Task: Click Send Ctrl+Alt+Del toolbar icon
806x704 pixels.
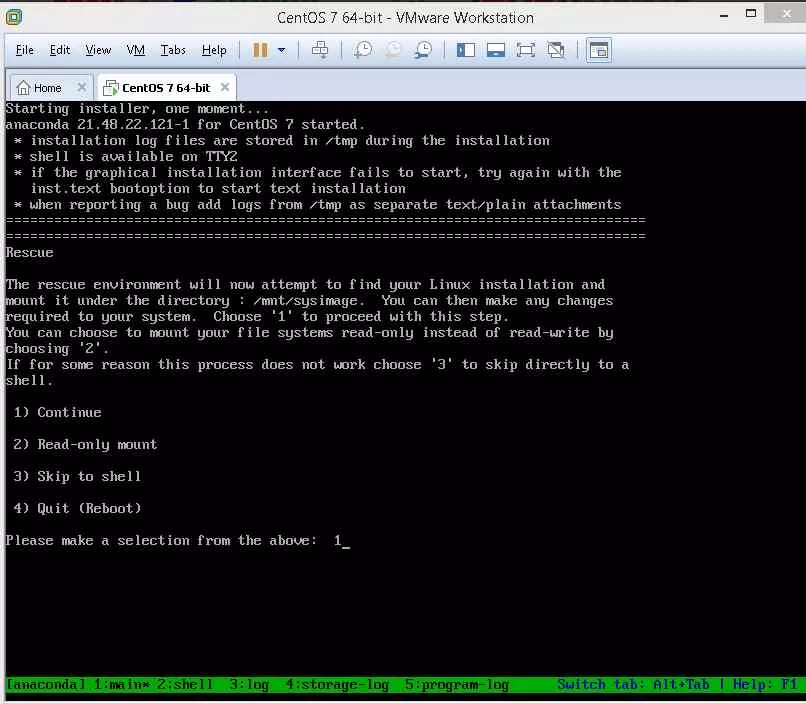Action: [320, 50]
